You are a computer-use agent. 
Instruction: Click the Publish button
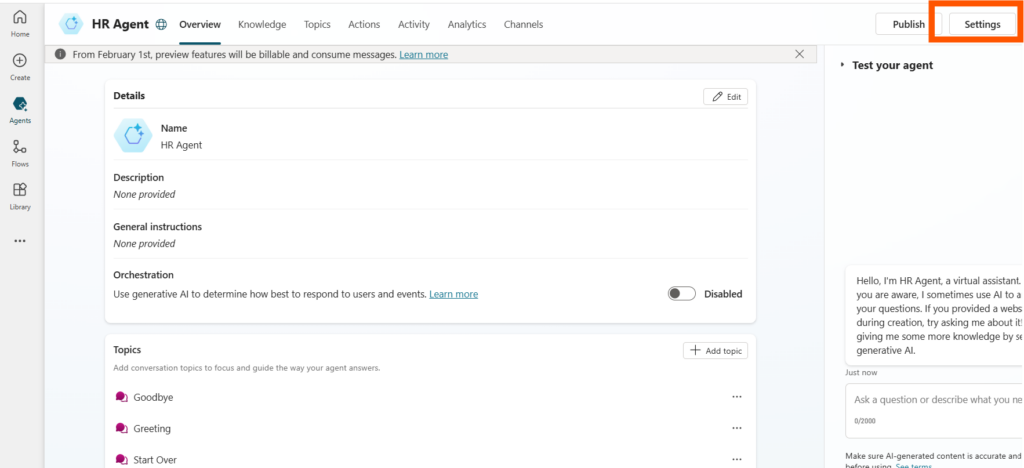coord(908,24)
